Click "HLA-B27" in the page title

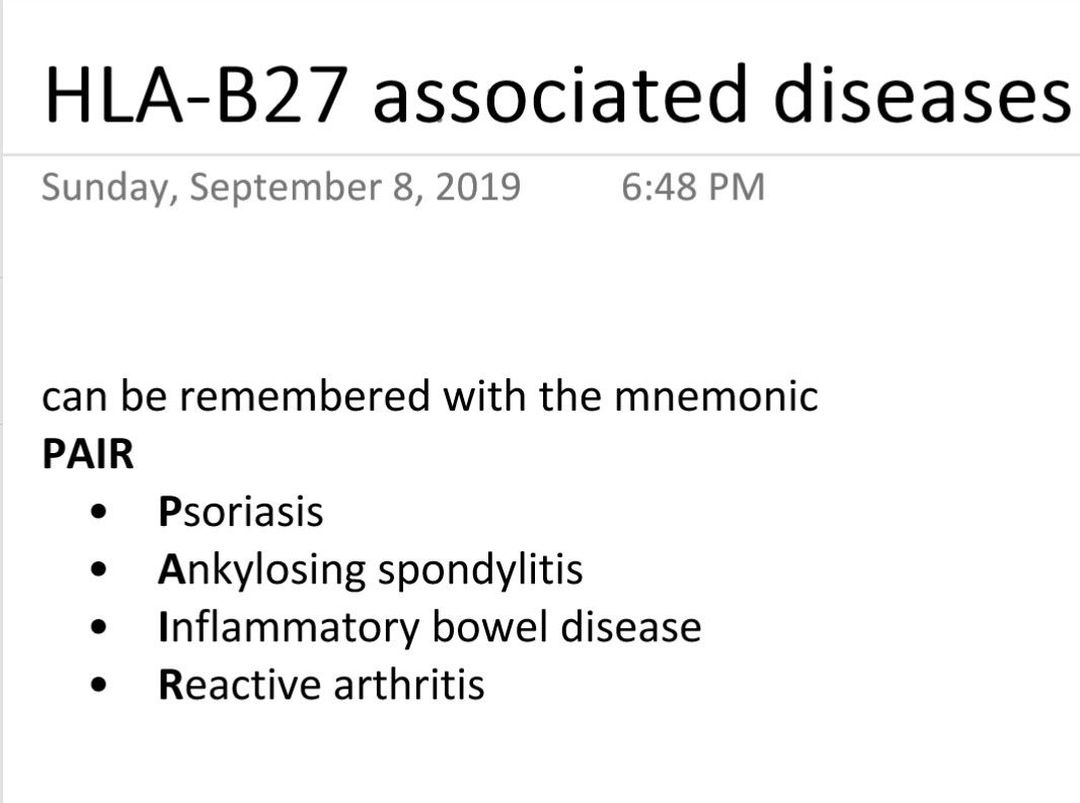199,94
